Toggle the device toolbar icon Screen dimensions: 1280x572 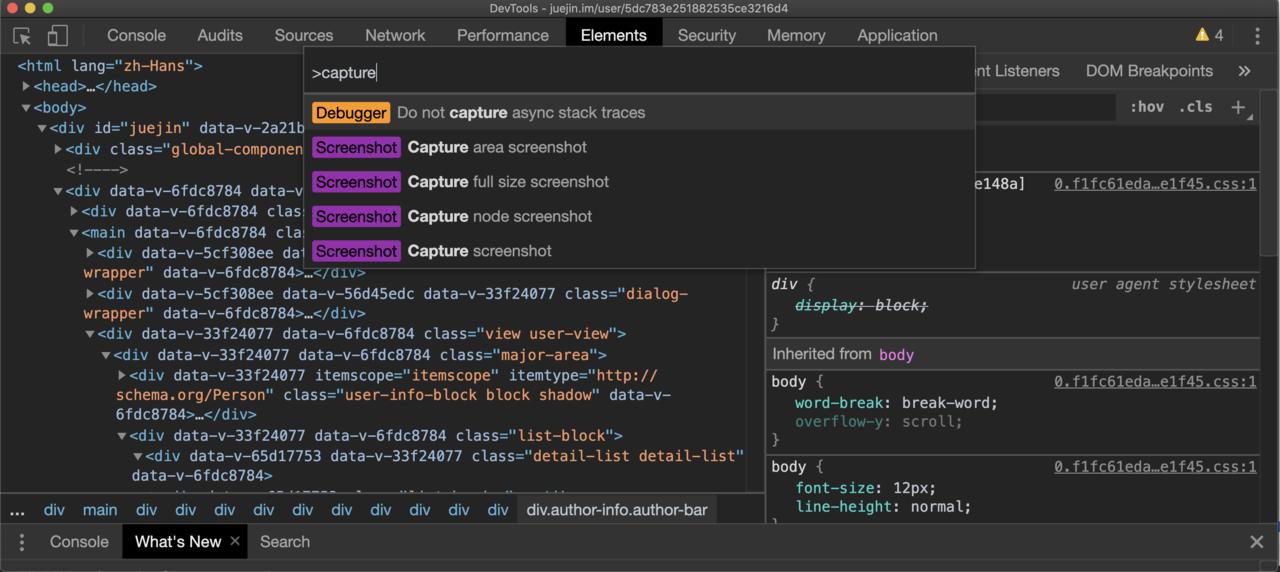tap(57, 35)
